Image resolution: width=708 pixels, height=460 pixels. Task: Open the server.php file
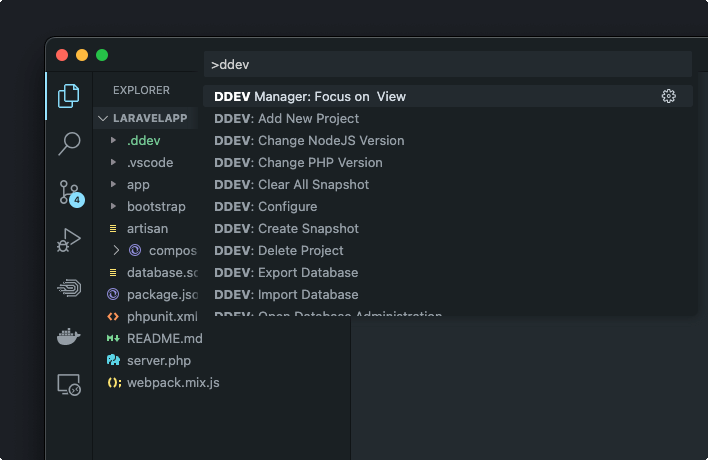[158, 360]
